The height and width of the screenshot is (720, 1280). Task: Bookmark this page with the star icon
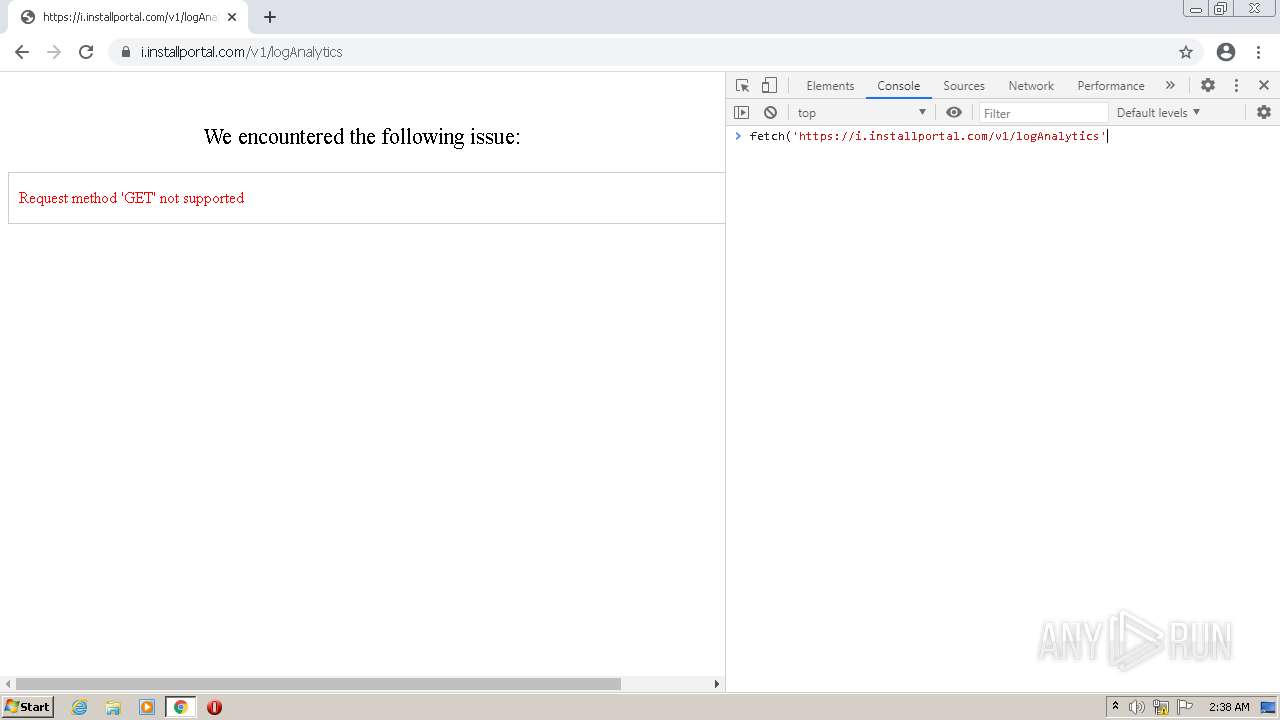tap(1186, 52)
